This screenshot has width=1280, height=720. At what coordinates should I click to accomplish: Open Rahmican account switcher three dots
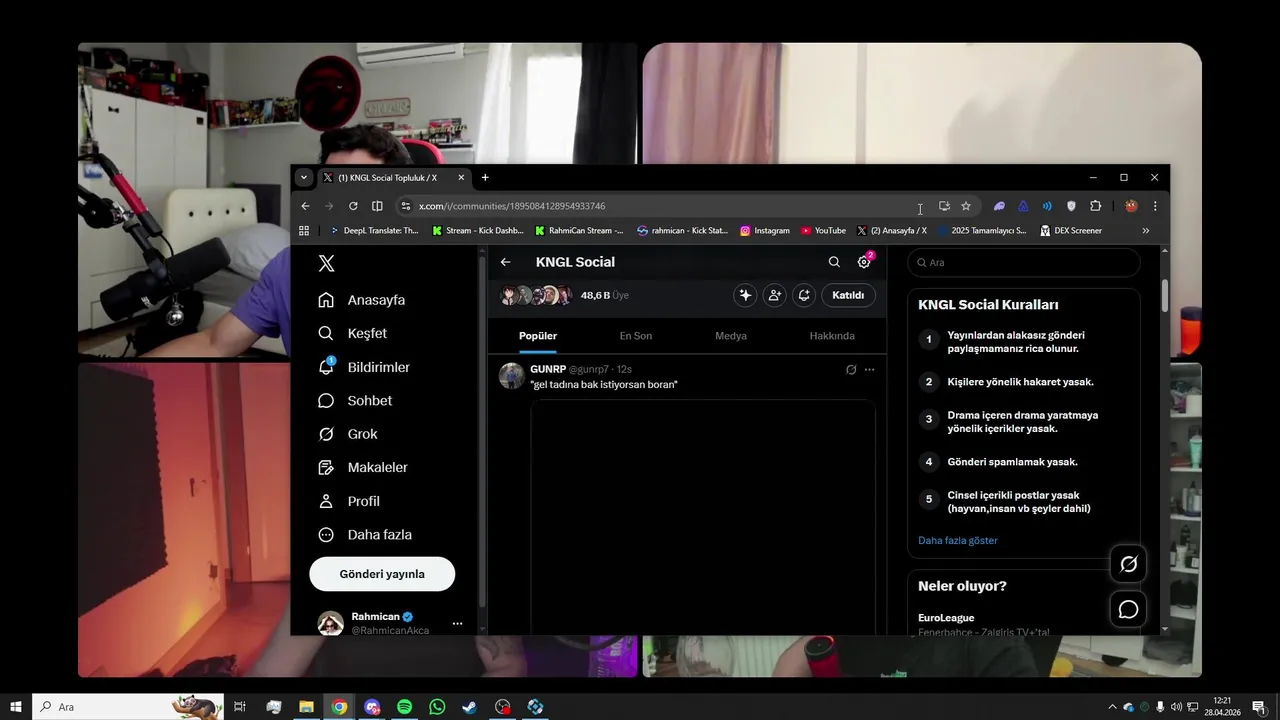tap(457, 623)
